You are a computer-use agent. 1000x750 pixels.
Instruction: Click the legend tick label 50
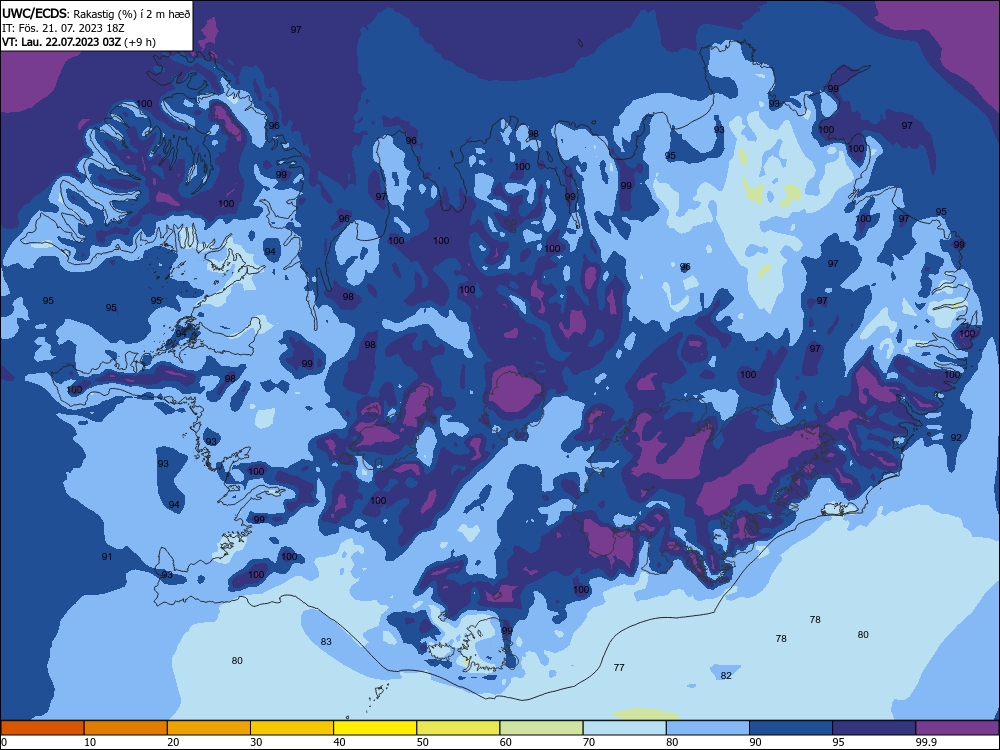click(422, 742)
